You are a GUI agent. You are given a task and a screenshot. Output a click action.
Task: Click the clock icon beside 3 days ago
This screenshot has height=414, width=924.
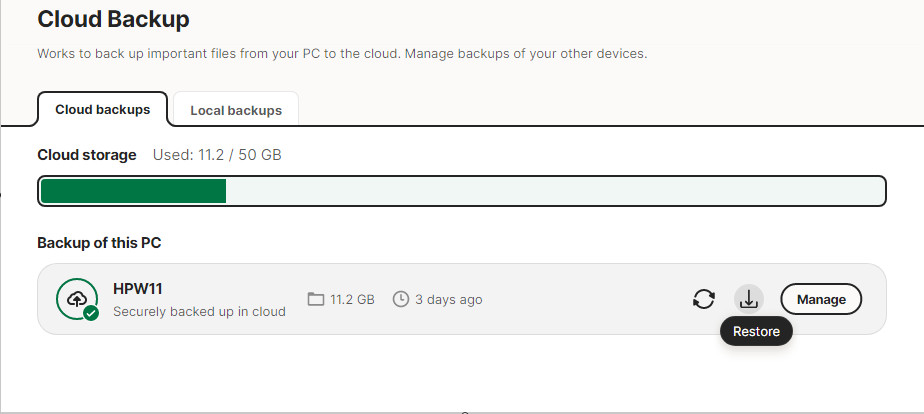point(401,299)
